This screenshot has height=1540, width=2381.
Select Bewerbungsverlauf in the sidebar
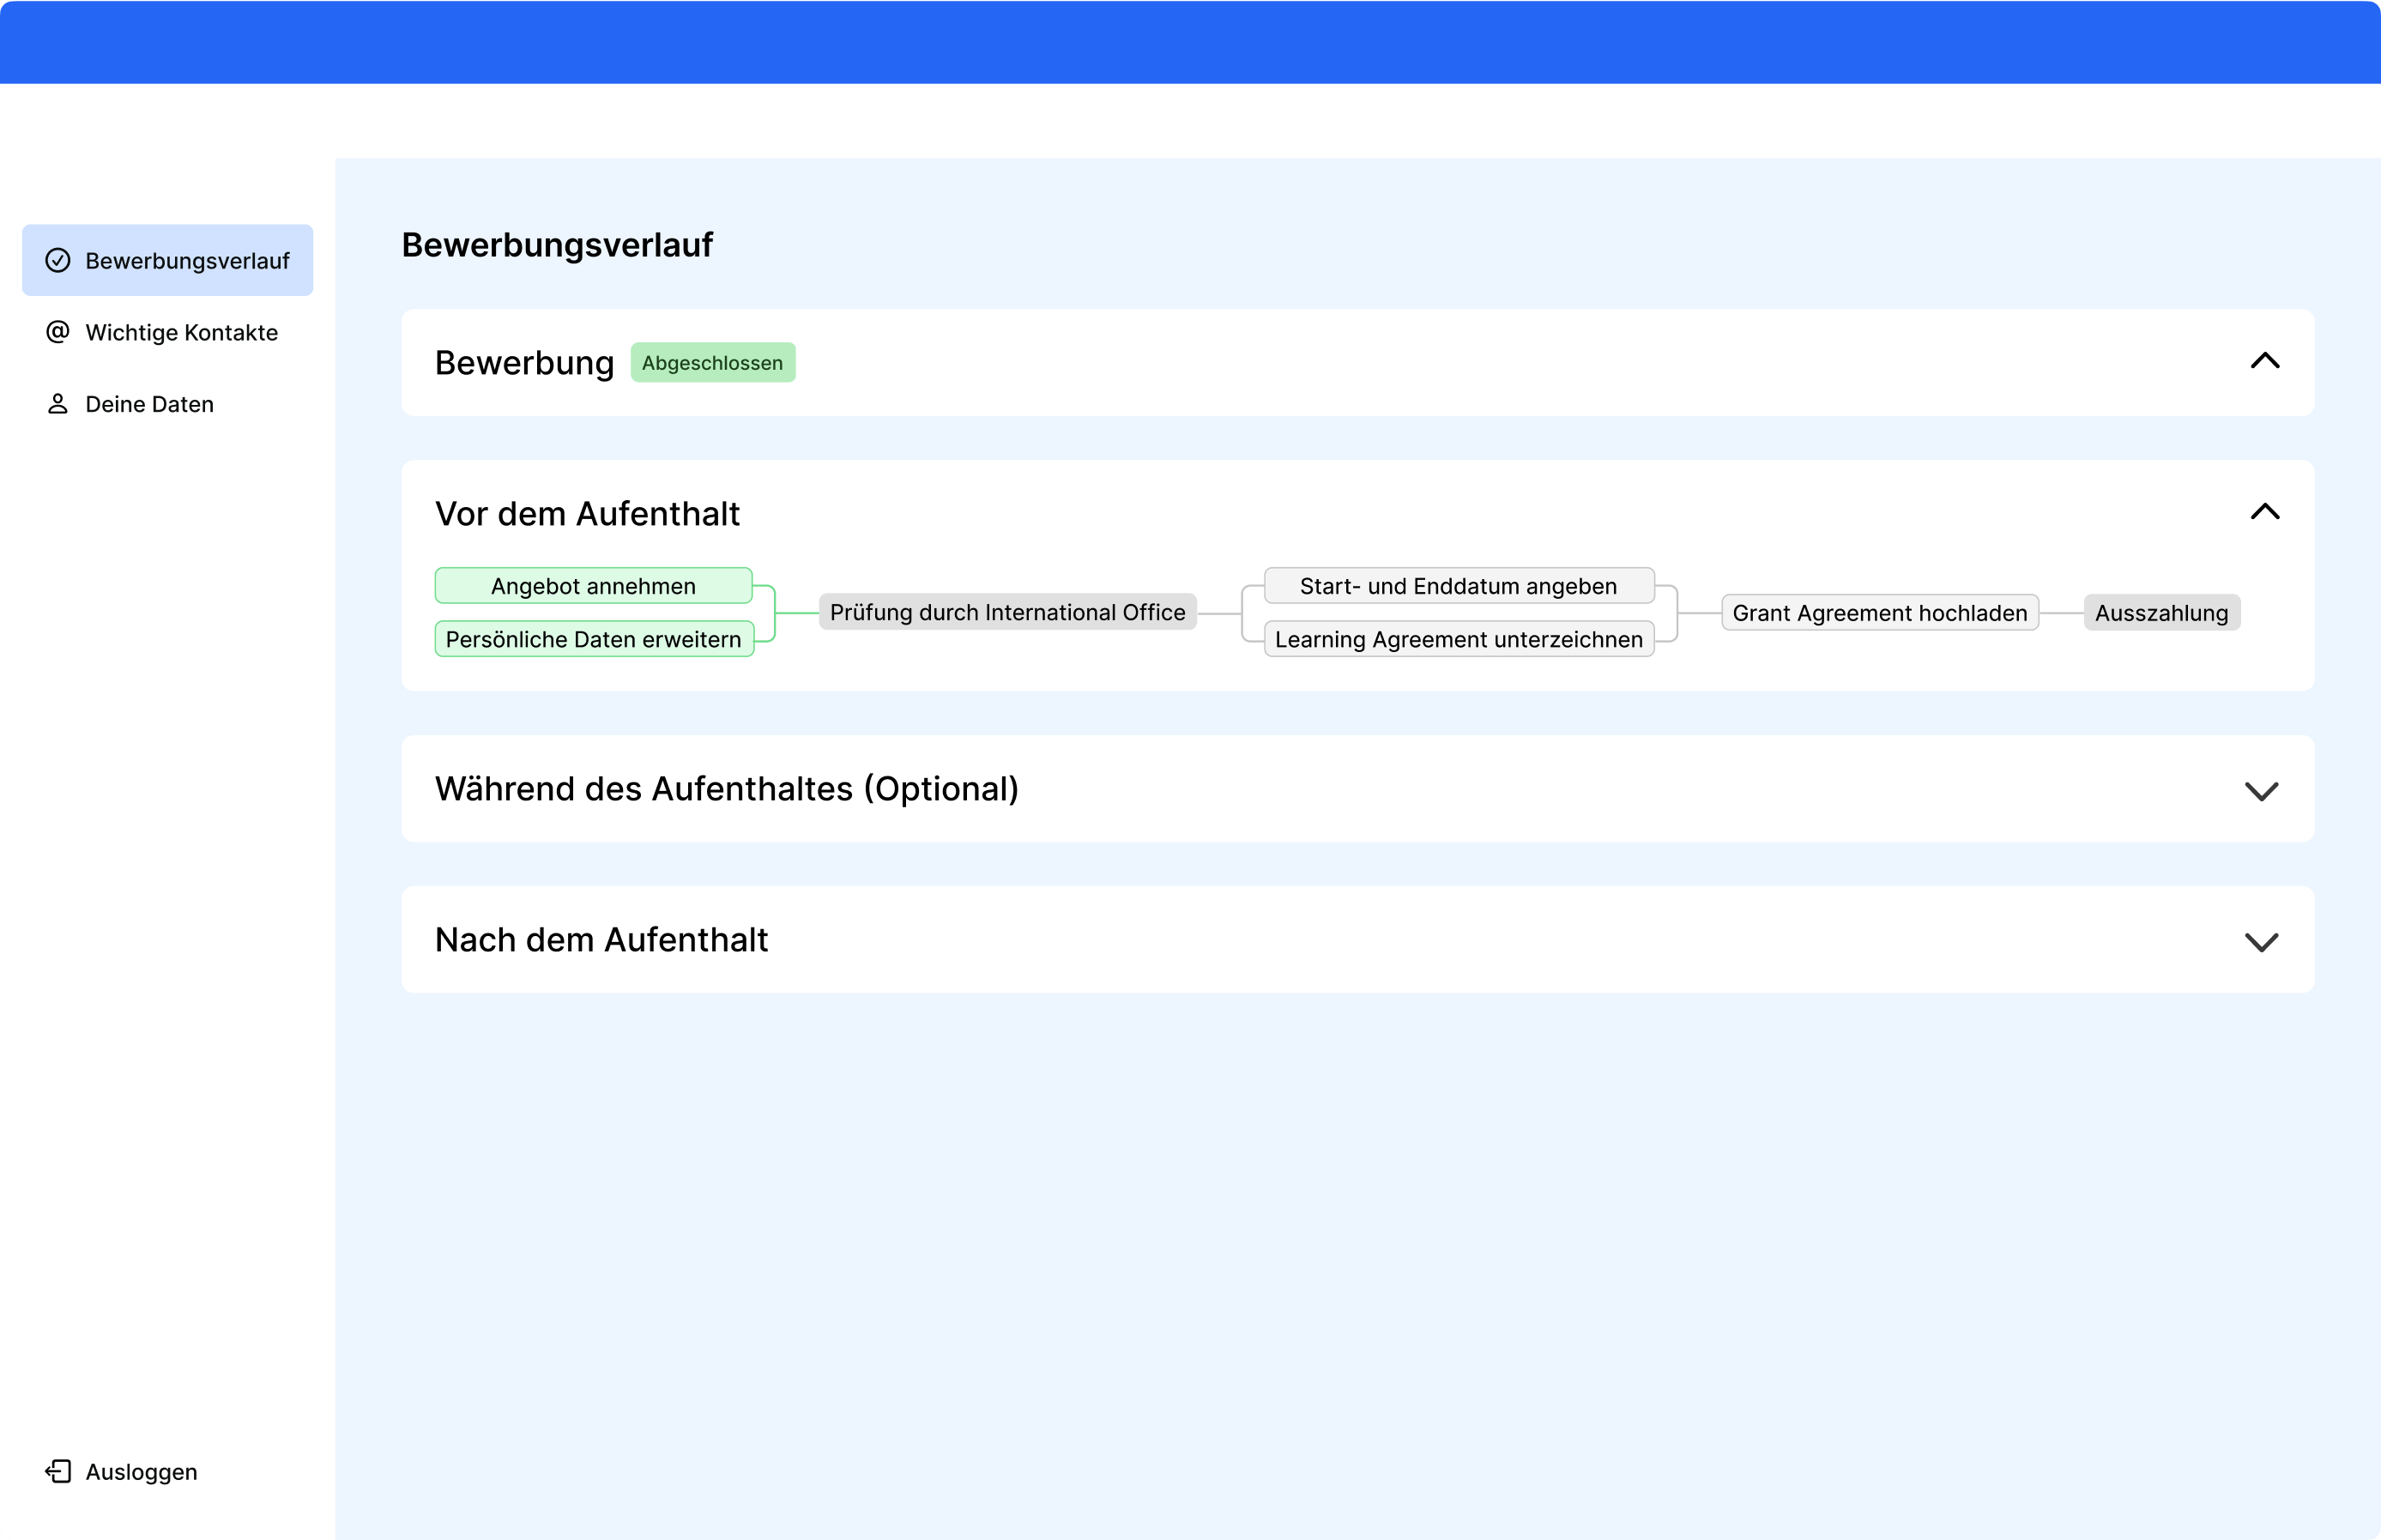pos(187,261)
